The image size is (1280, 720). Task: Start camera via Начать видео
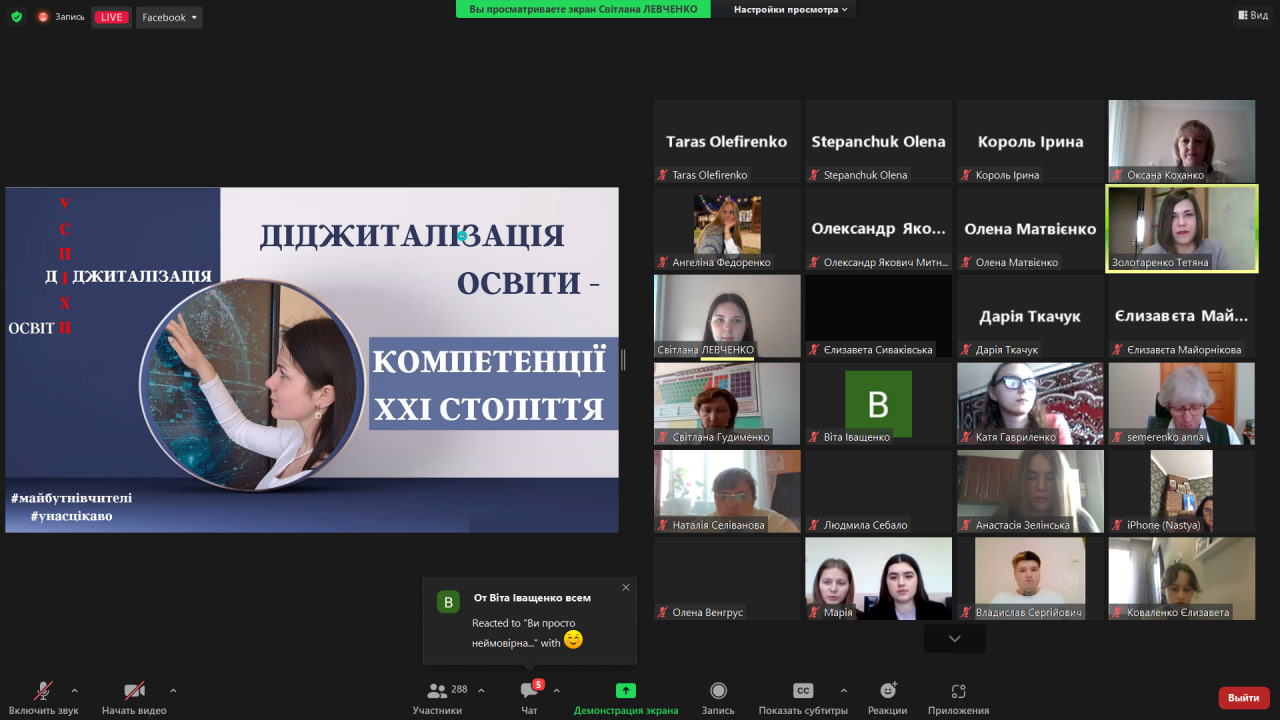point(134,690)
